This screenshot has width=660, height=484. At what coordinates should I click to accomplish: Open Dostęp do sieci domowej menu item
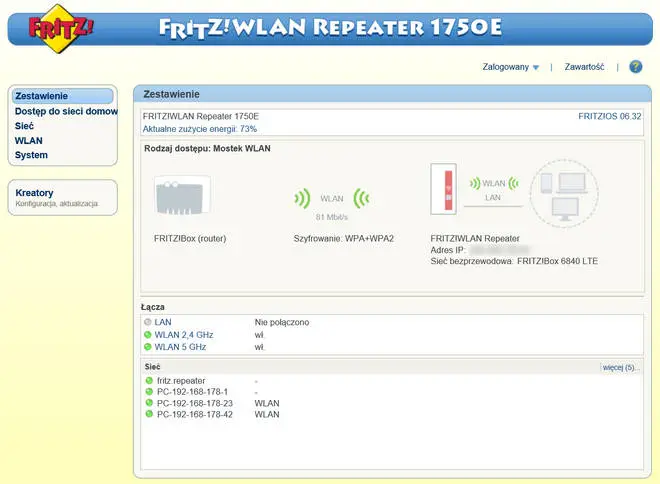click(x=66, y=112)
